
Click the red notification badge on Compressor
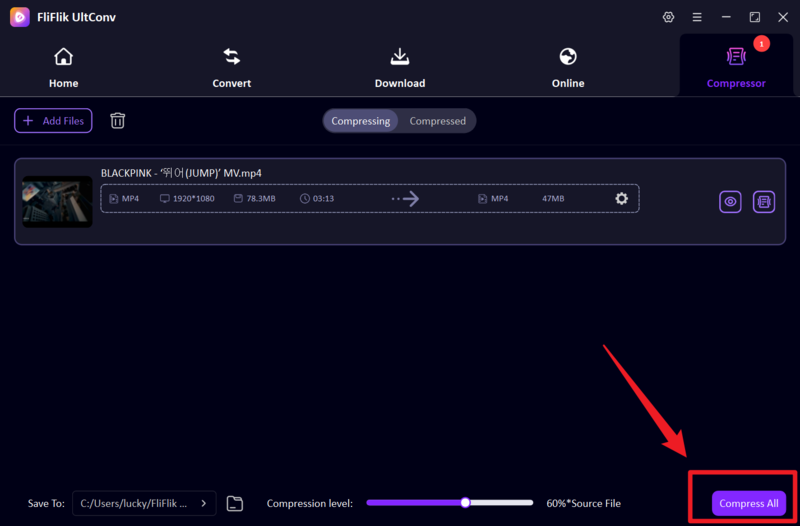pyautogui.click(x=761, y=44)
